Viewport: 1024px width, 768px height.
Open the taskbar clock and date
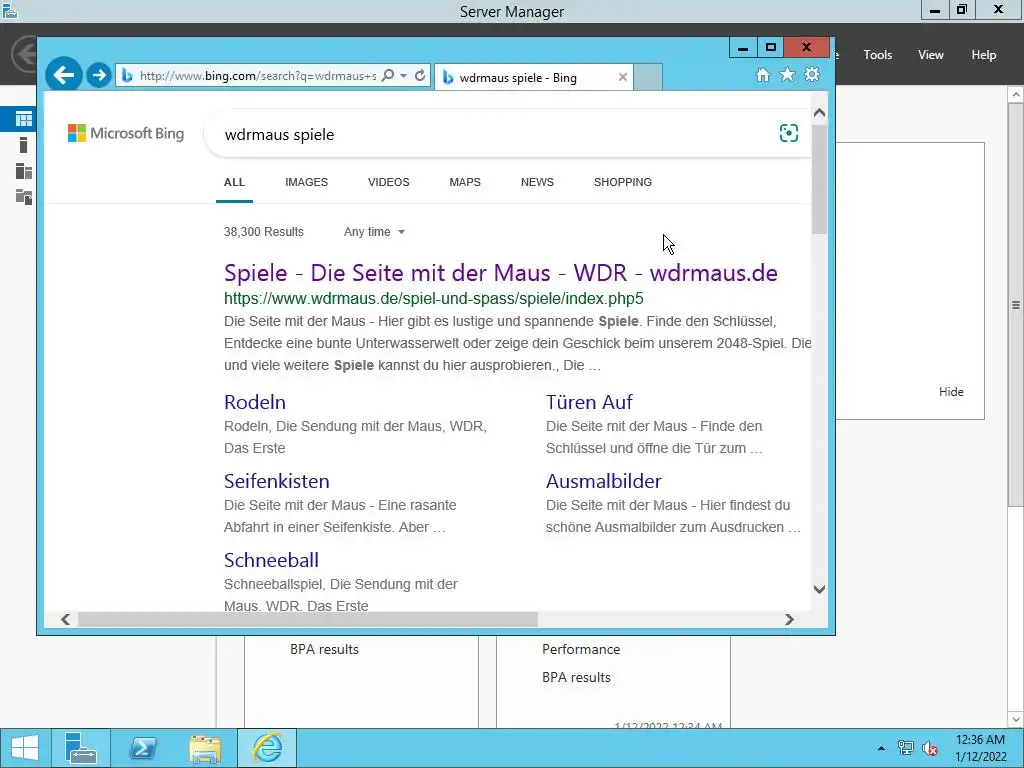coord(980,748)
